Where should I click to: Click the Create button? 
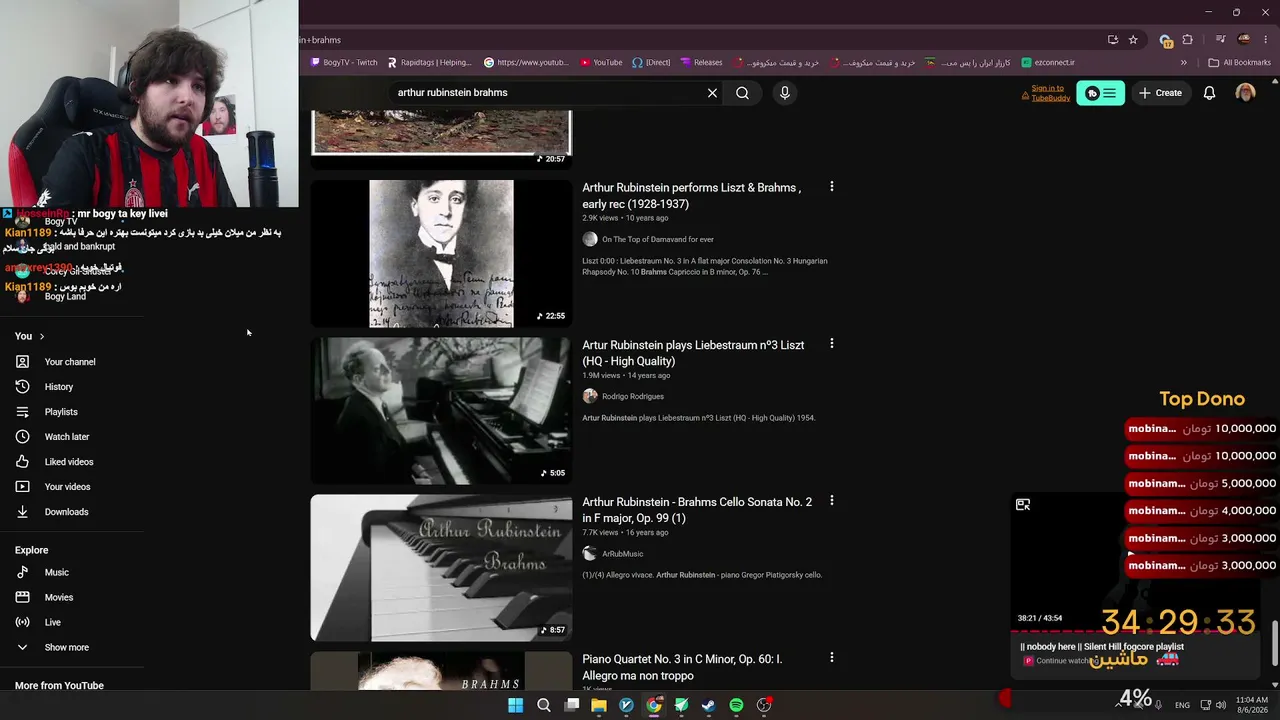pyautogui.click(x=1160, y=93)
